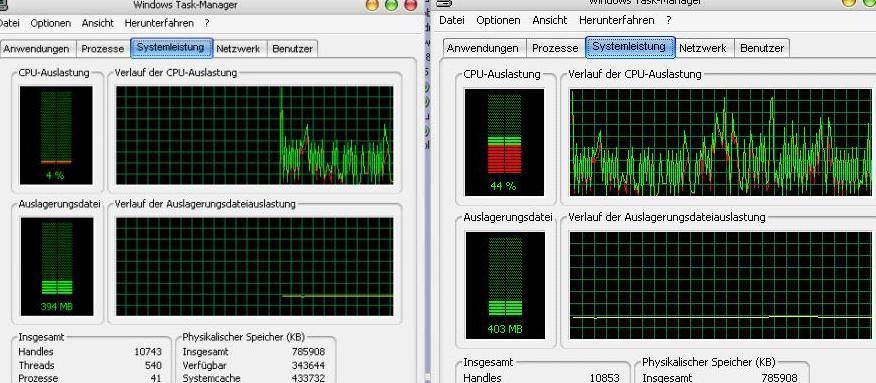Image resolution: width=876 pixels, height=383 pixels.
Task: Click Handles value 10853 in right window
Action: [606, 378]
